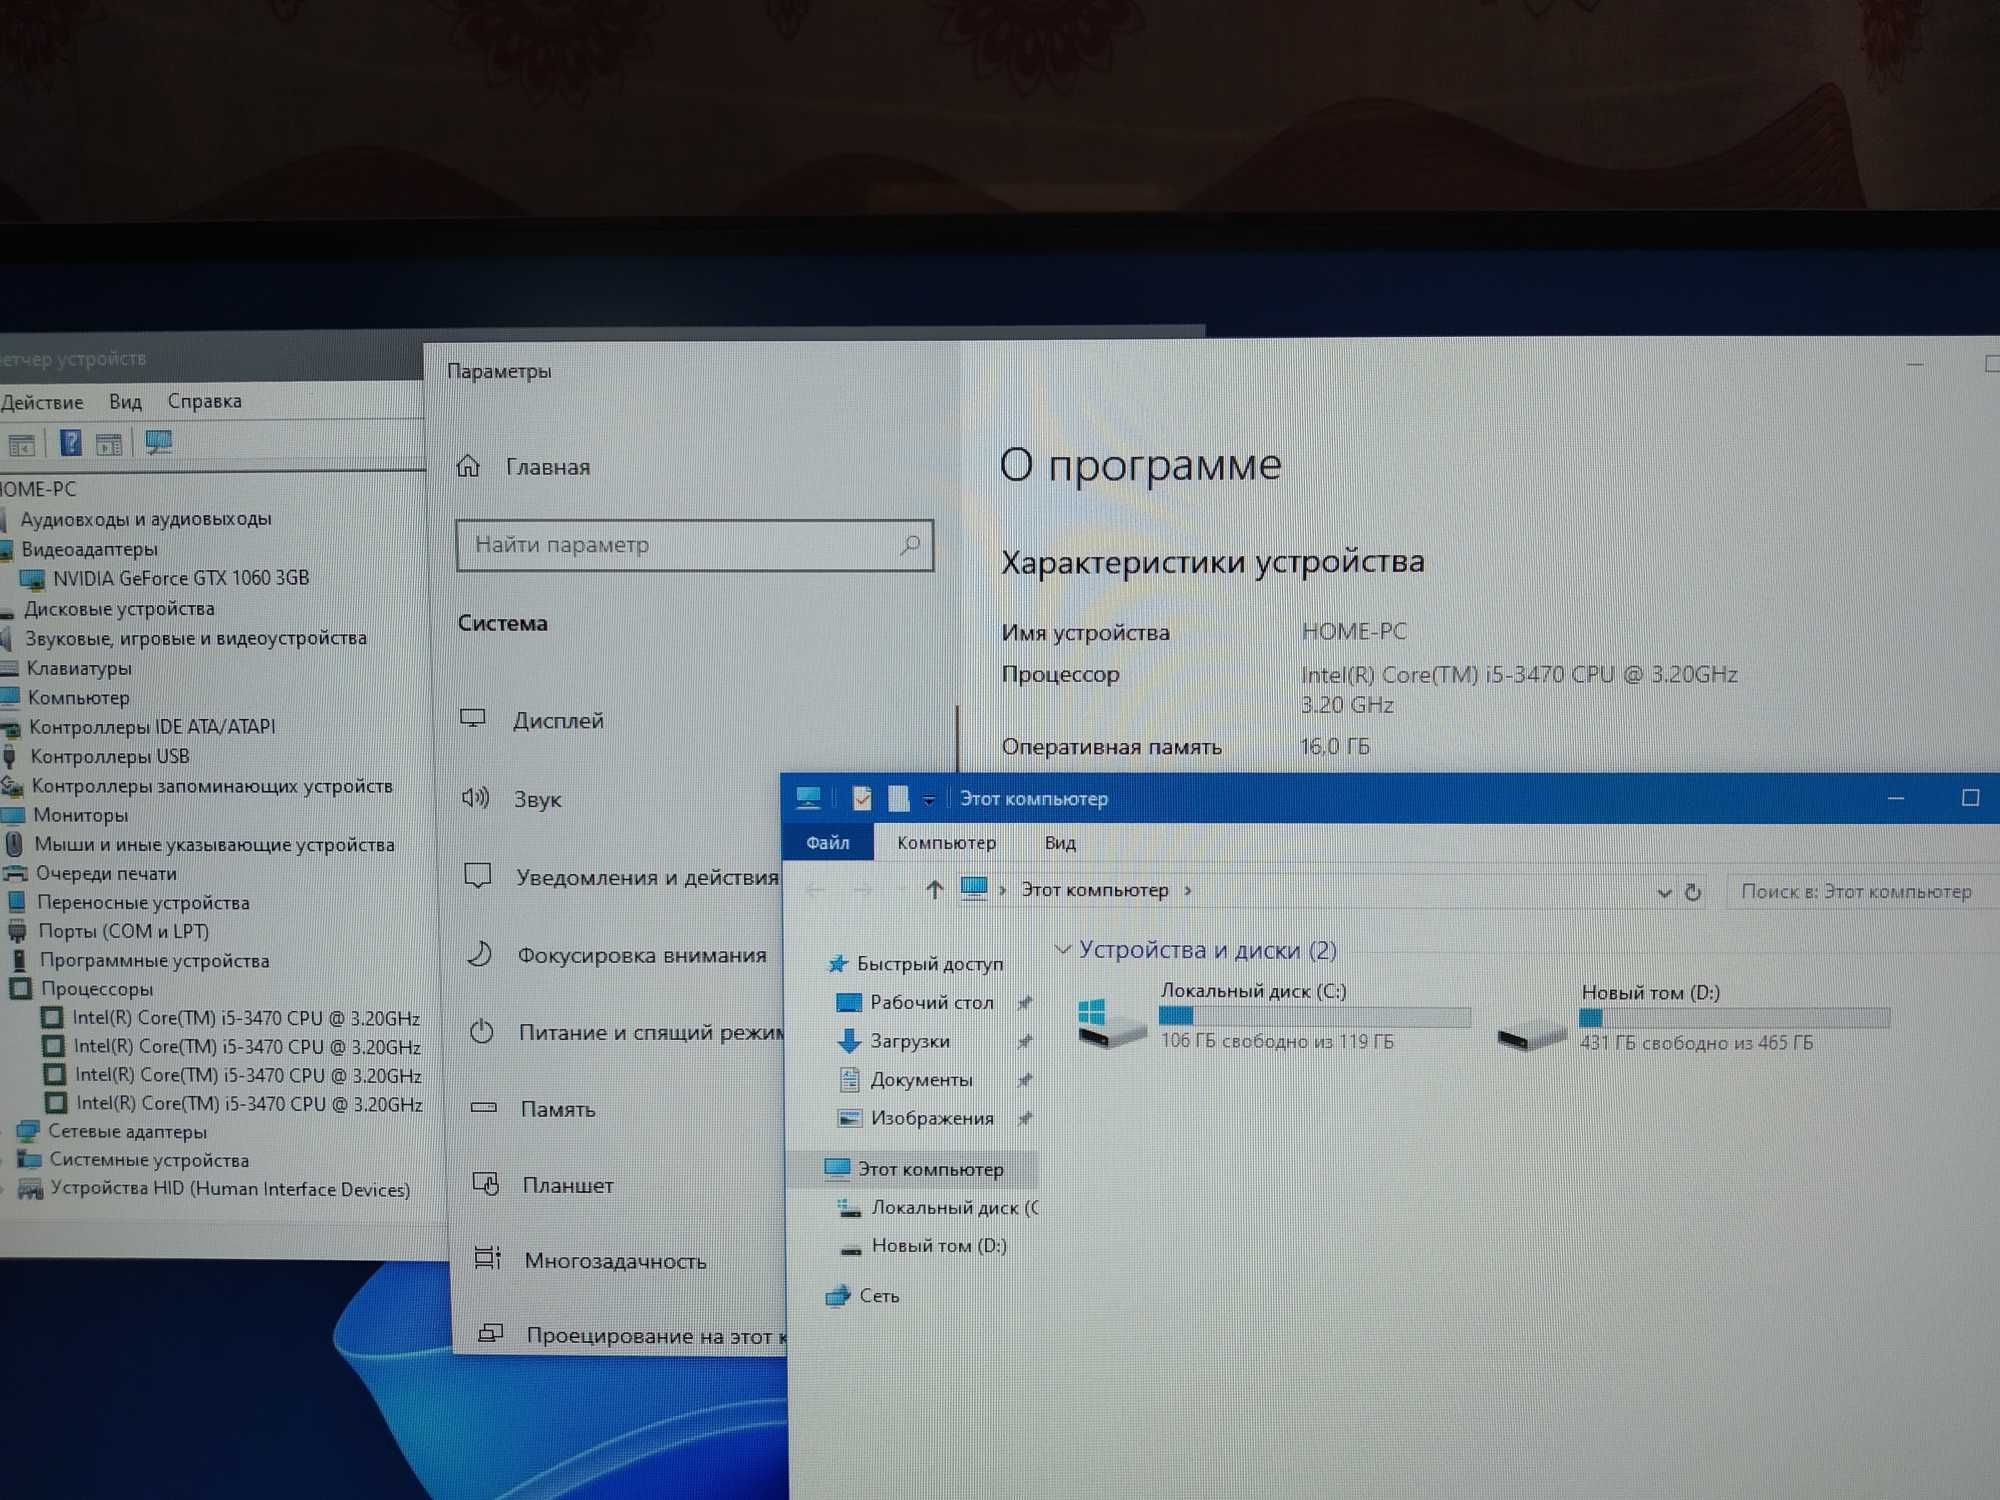Screen dimensions: 2000x1500
Task: Select Мониторы category in Device Manager
Action: pos(80,815)
